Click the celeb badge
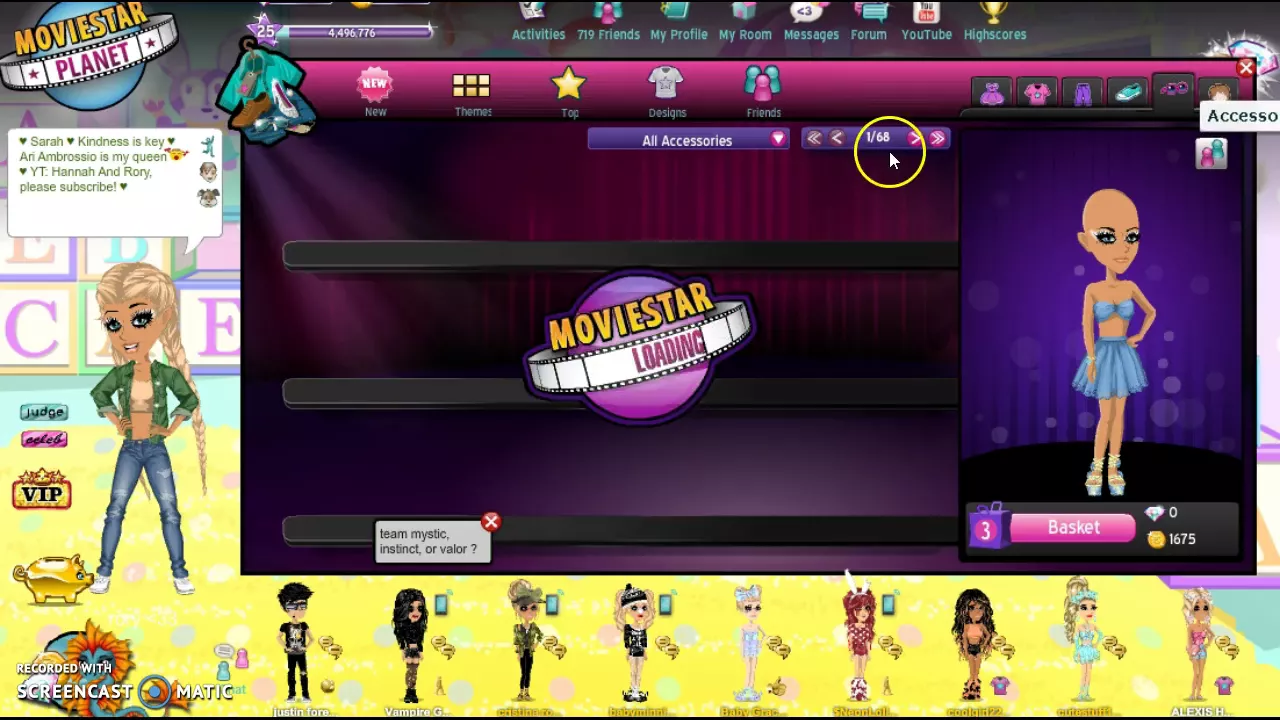 coord(44,439)
